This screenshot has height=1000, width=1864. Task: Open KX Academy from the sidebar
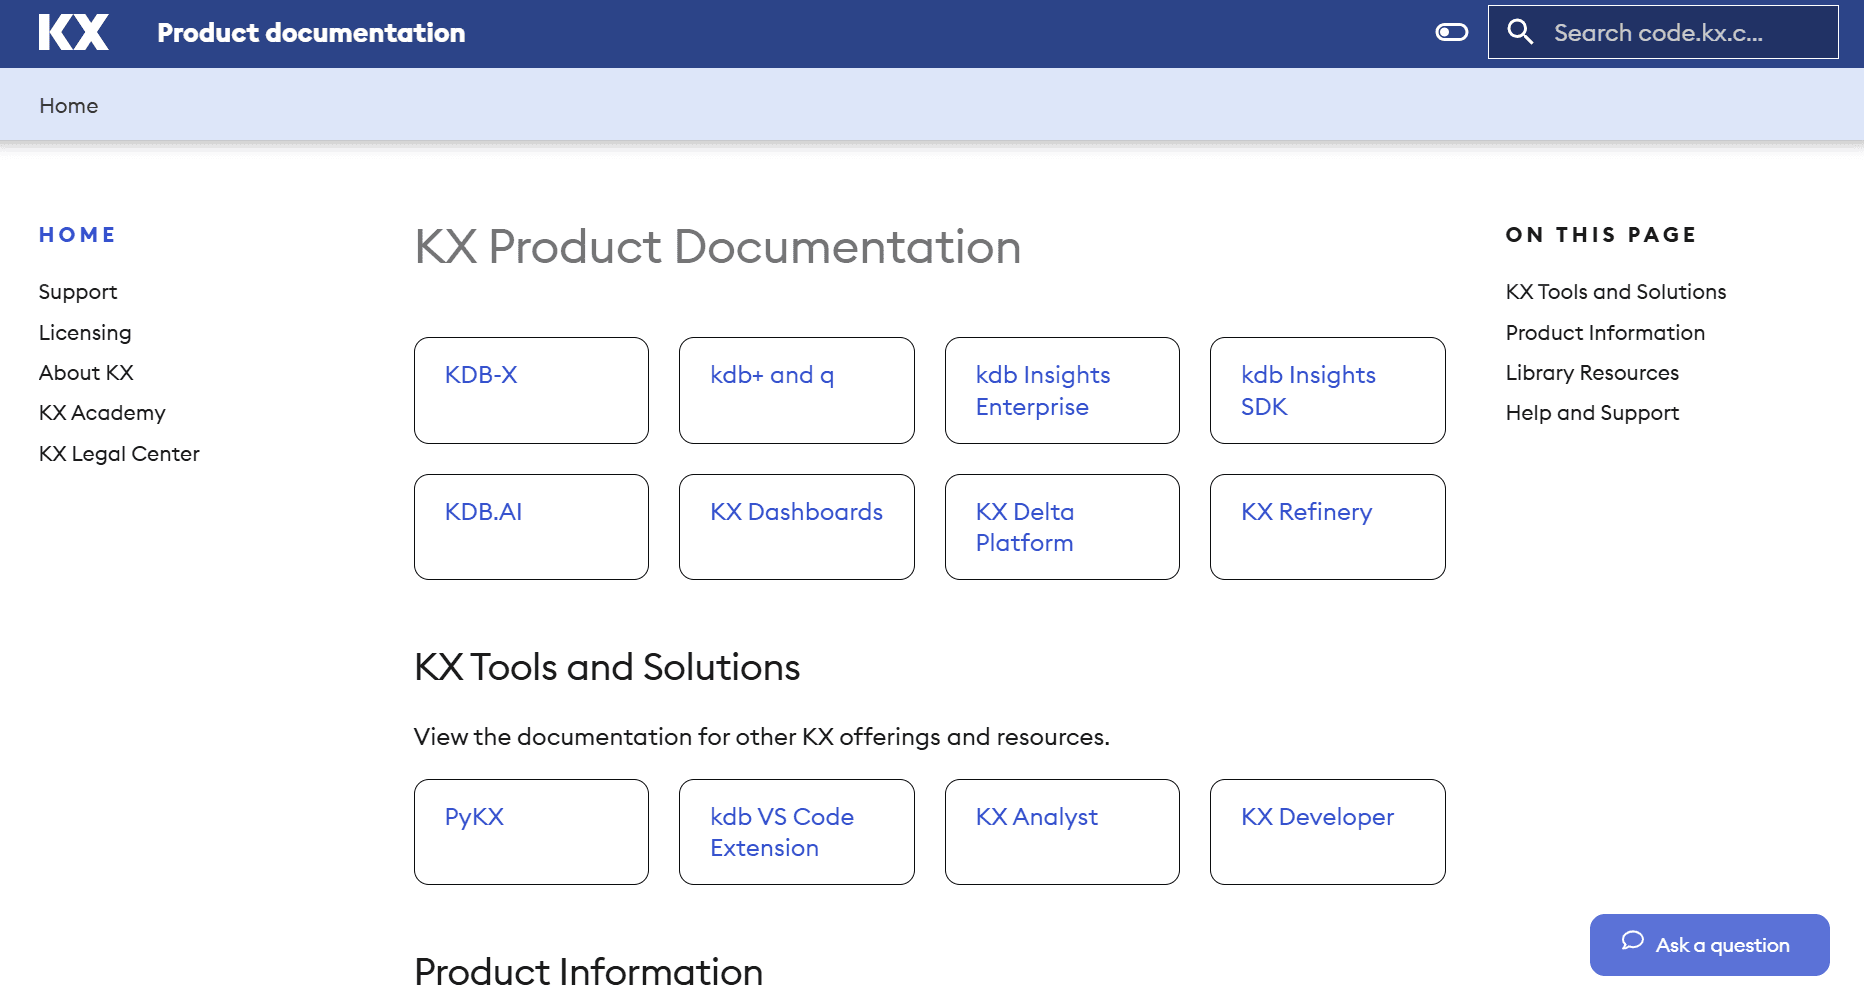click(x=102, y=413)
